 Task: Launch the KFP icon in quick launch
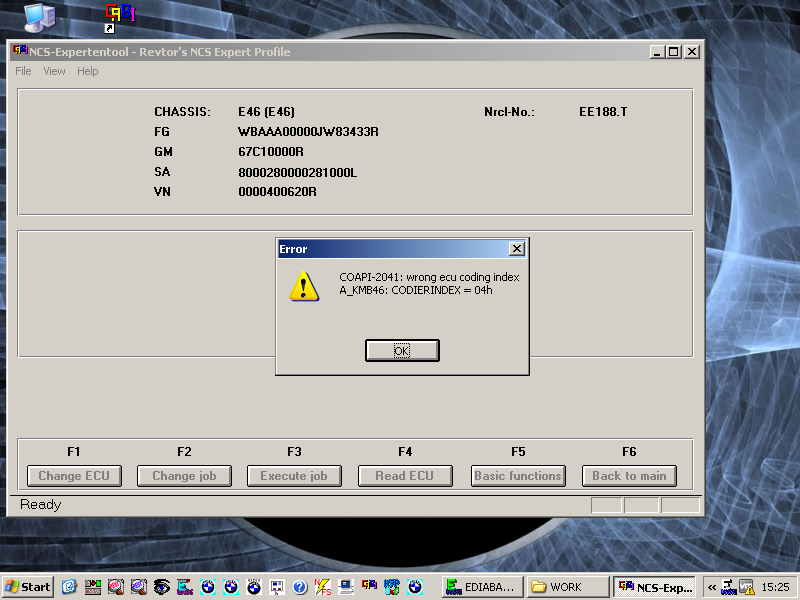tap(392, 587)
